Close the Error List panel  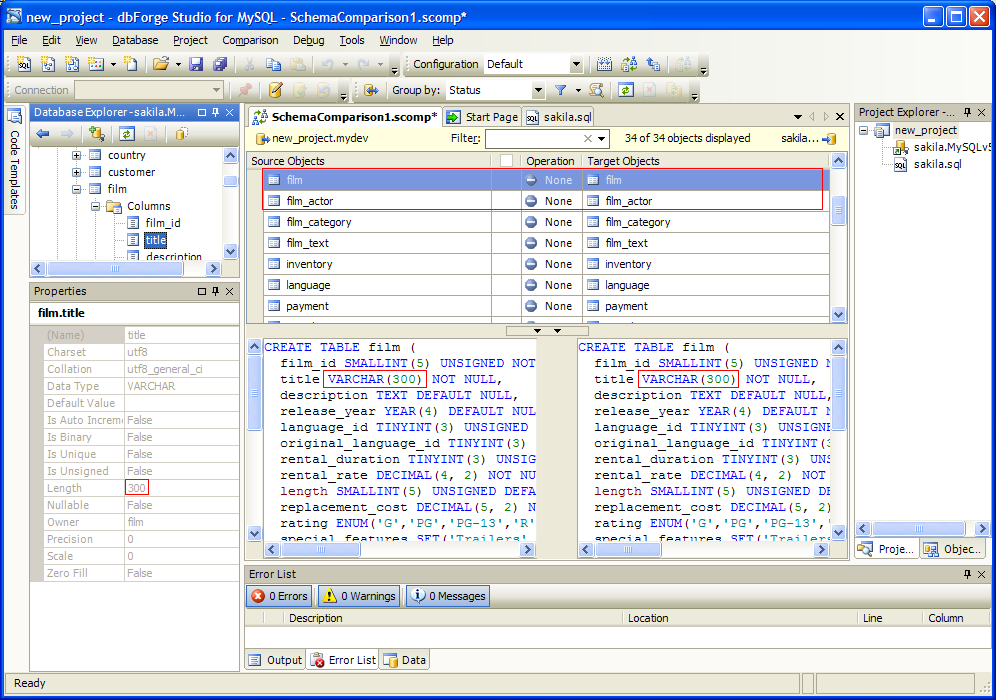click(981, 574)
